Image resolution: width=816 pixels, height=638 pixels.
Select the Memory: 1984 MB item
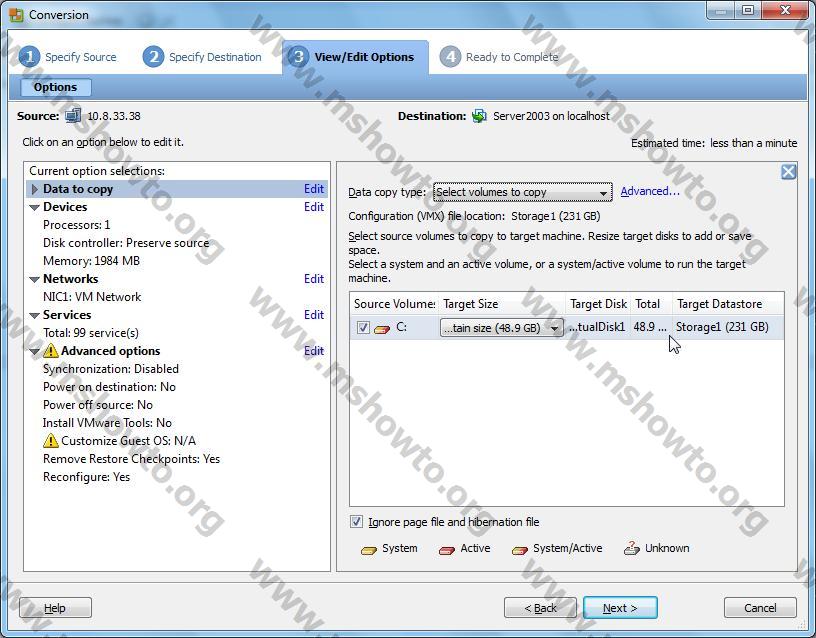(x=92, y=261)
